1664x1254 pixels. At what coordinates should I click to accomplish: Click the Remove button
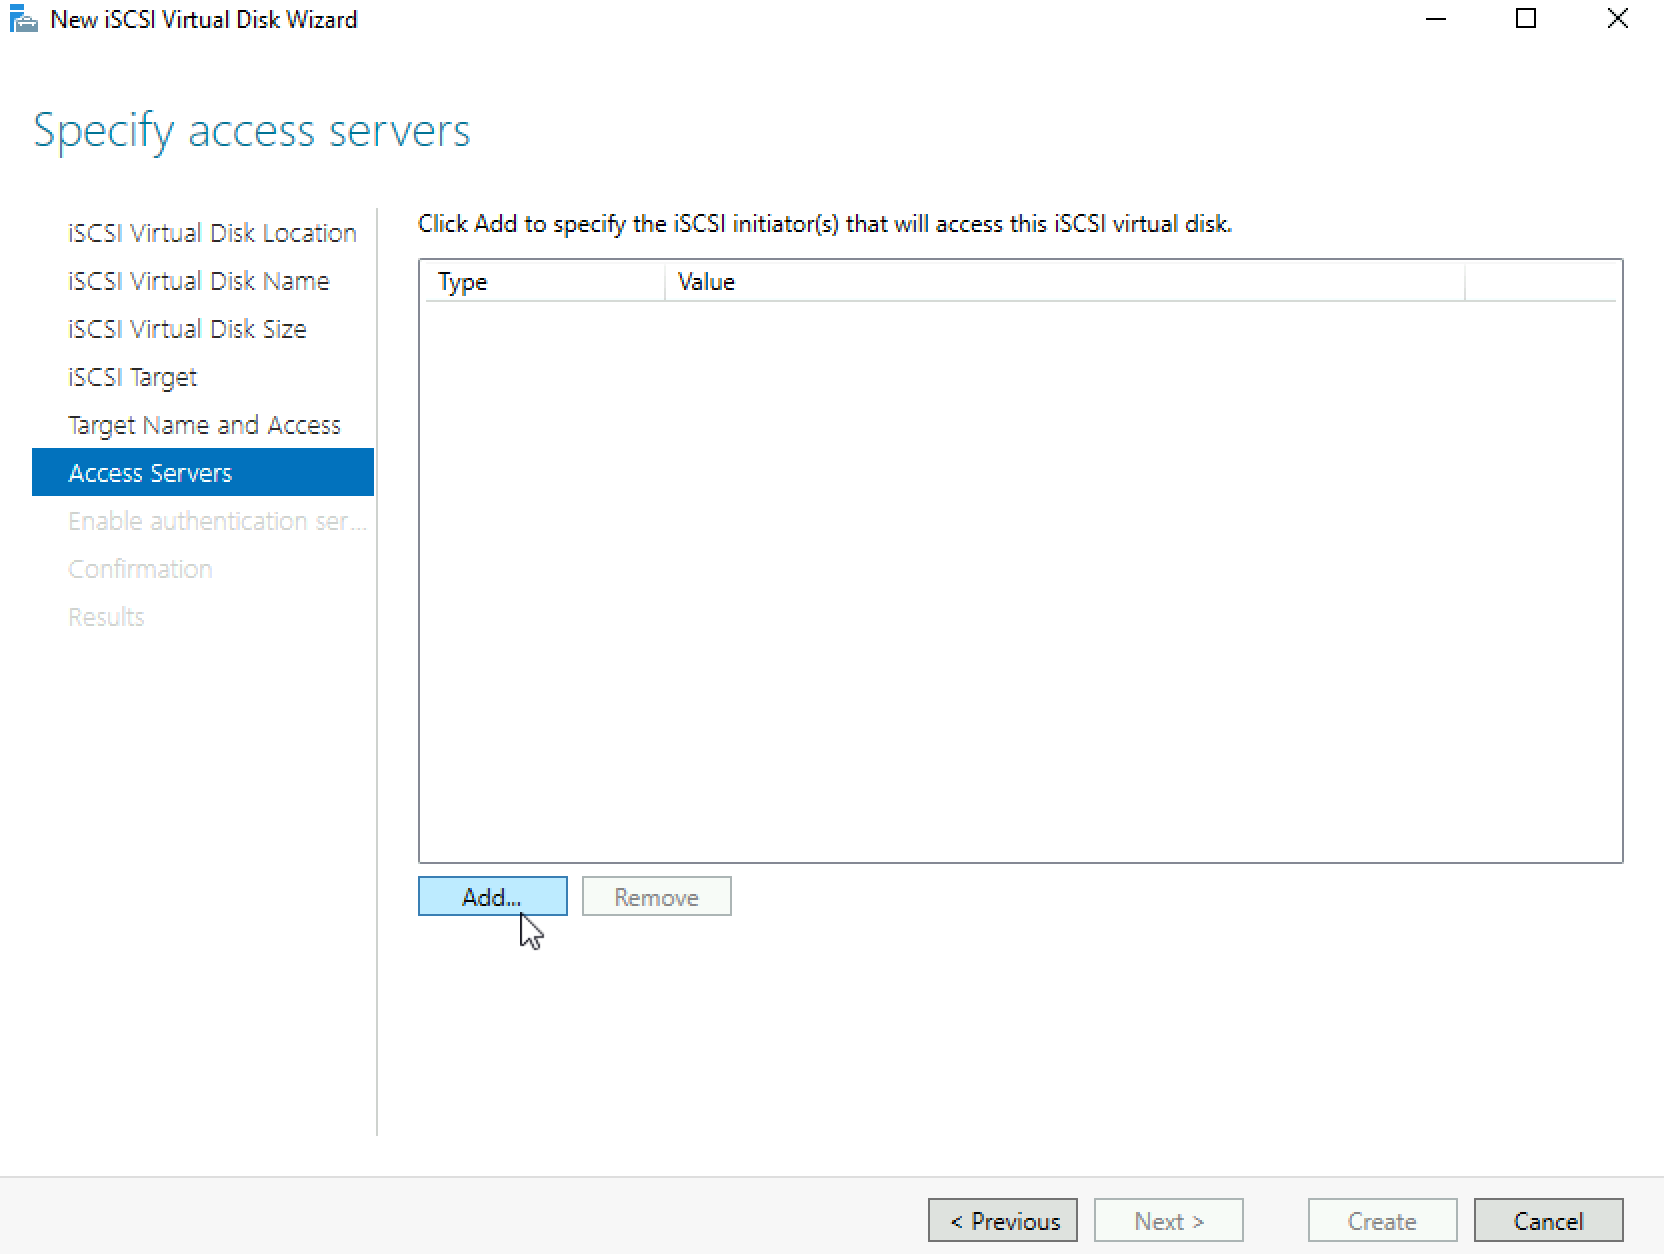tap(656, 896)
